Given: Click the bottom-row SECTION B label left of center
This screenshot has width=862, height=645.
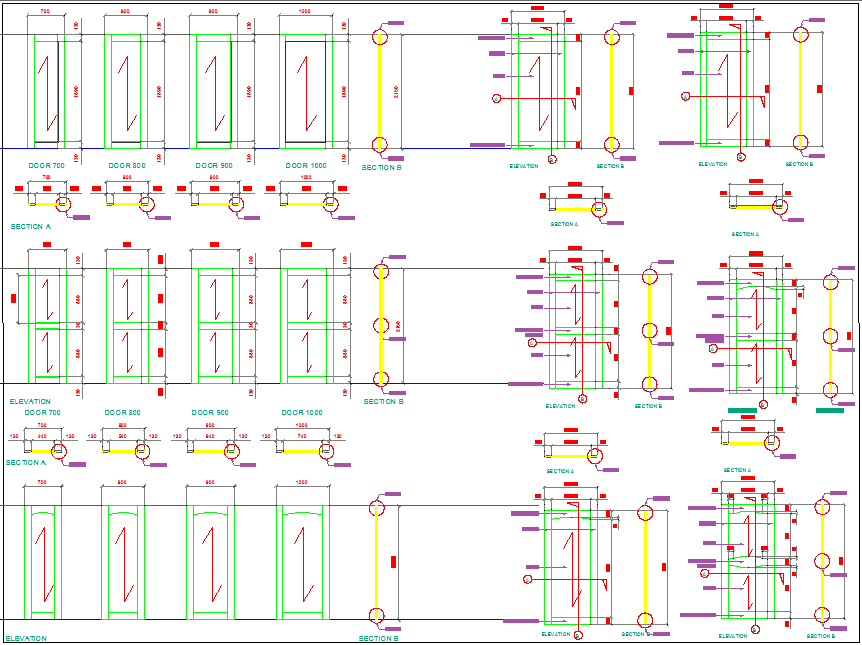Looking at the screenshot, I should pos(378,638).
